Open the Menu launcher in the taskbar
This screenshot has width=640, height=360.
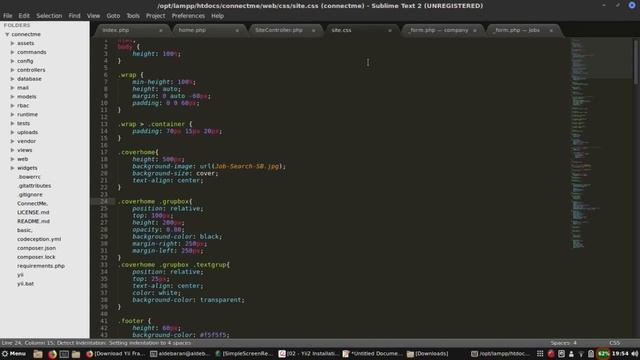click(14, 354)
